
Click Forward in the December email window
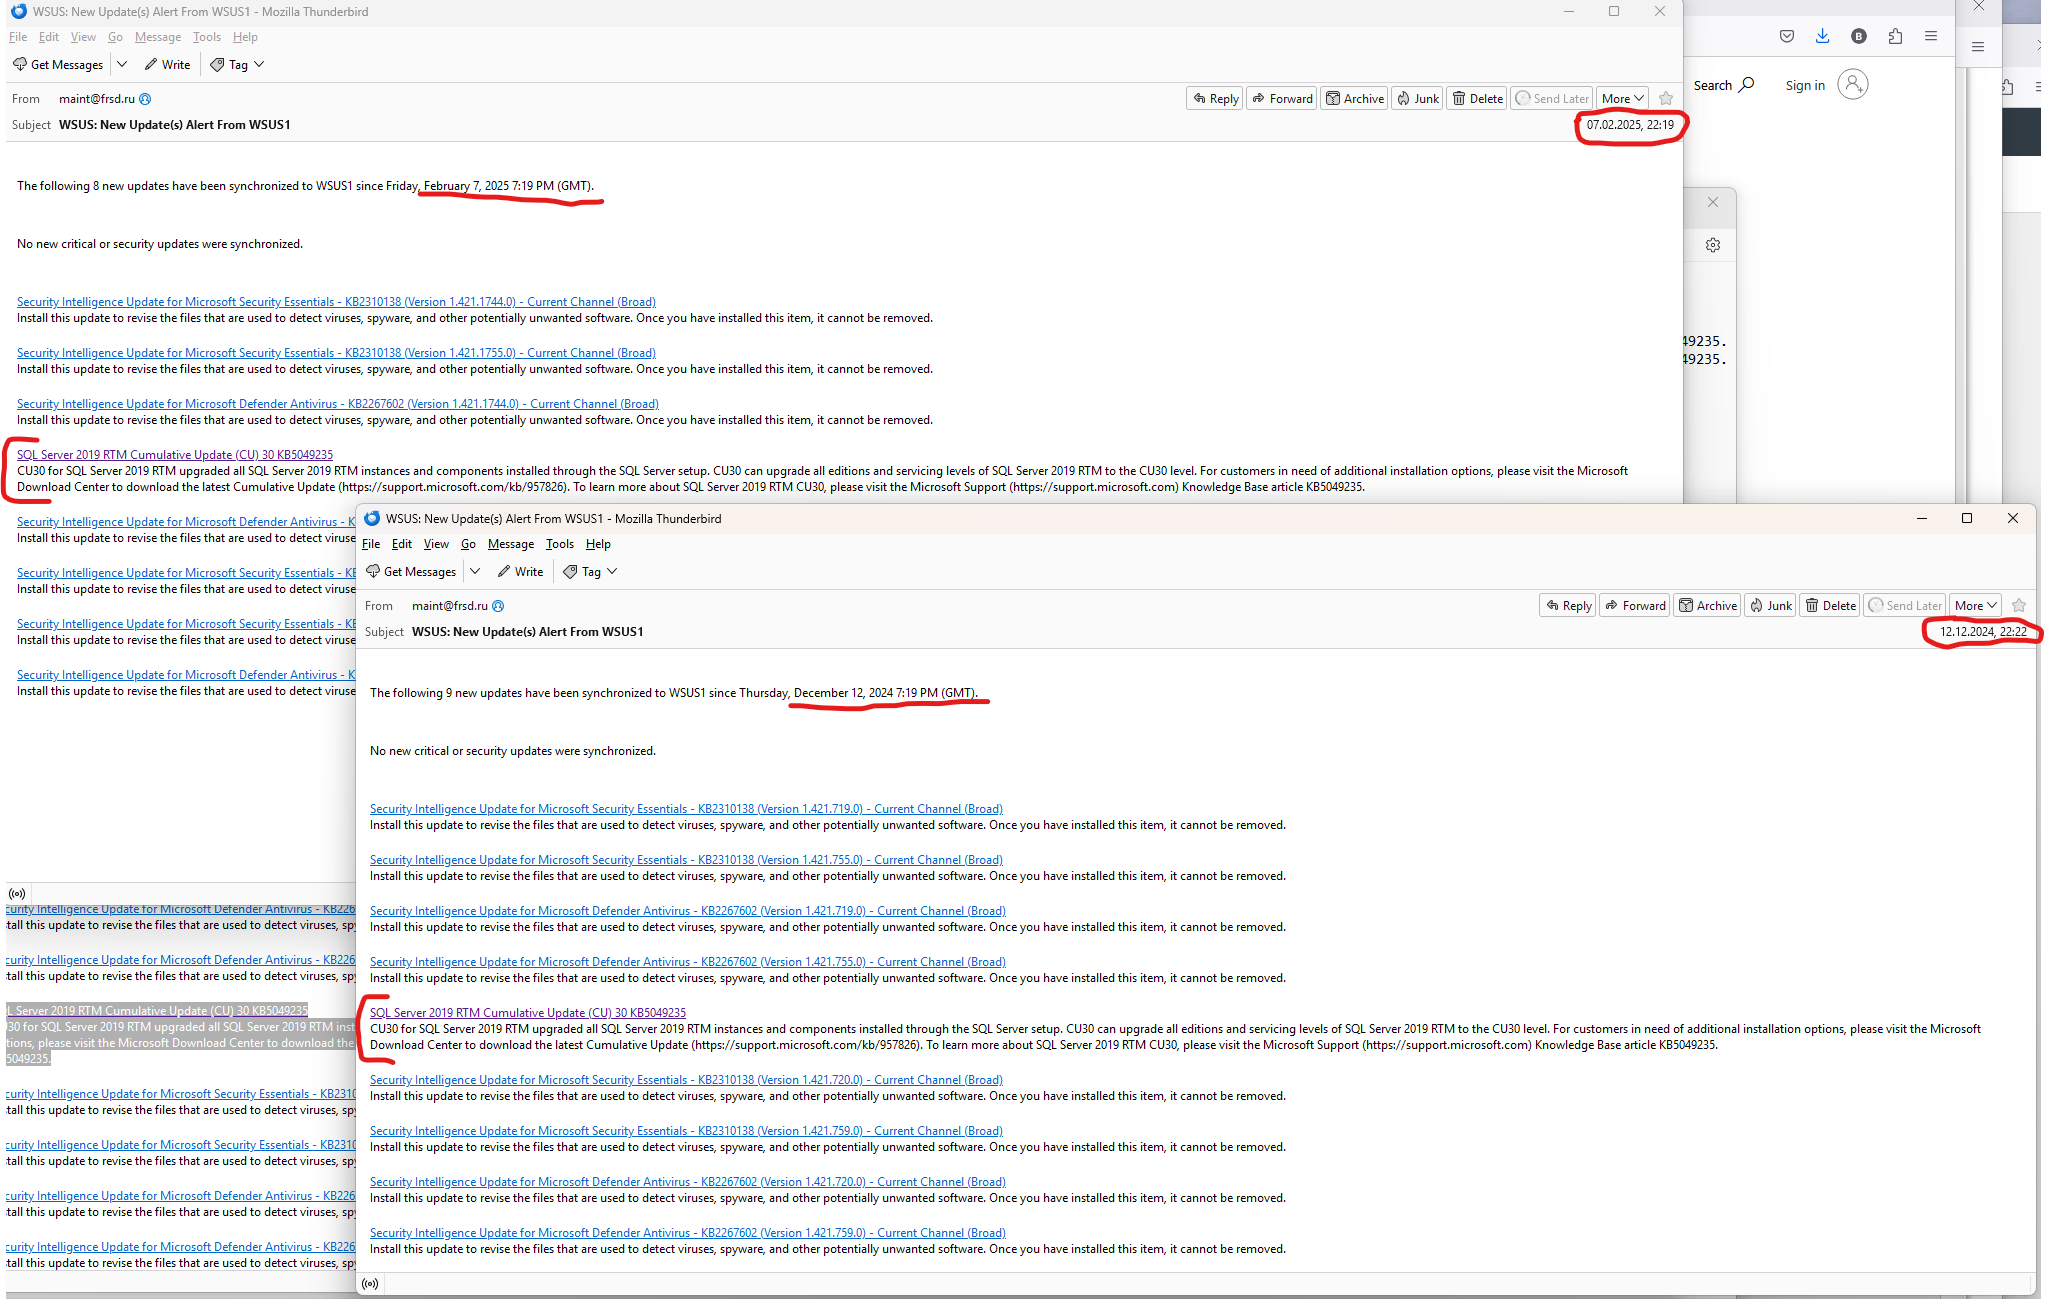point(1634,605)
